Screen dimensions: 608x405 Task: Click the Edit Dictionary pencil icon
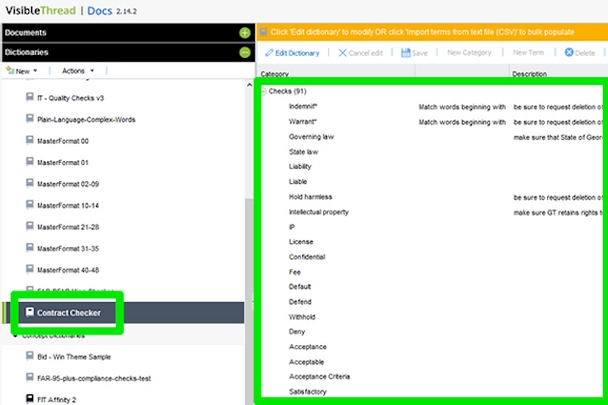[270, 52]
